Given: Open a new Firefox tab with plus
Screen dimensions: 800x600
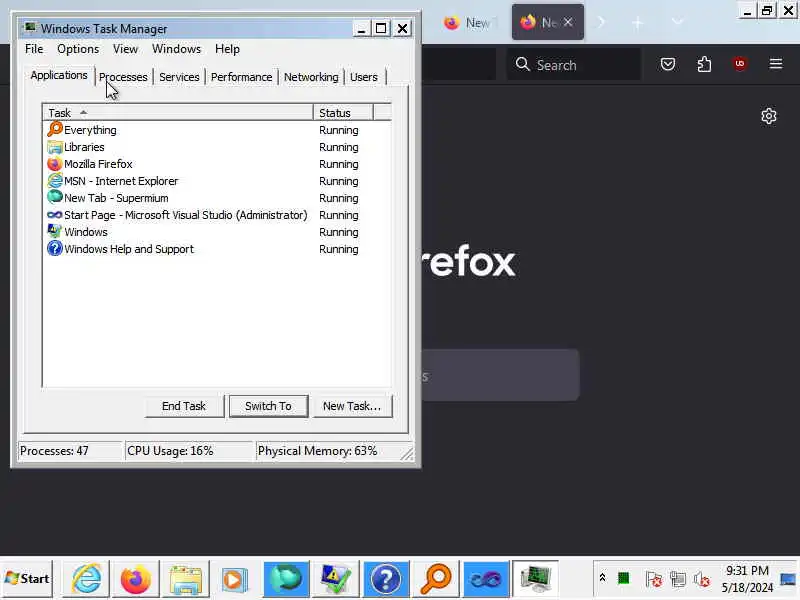Looking at the screenshot, I should pos(637,22).
